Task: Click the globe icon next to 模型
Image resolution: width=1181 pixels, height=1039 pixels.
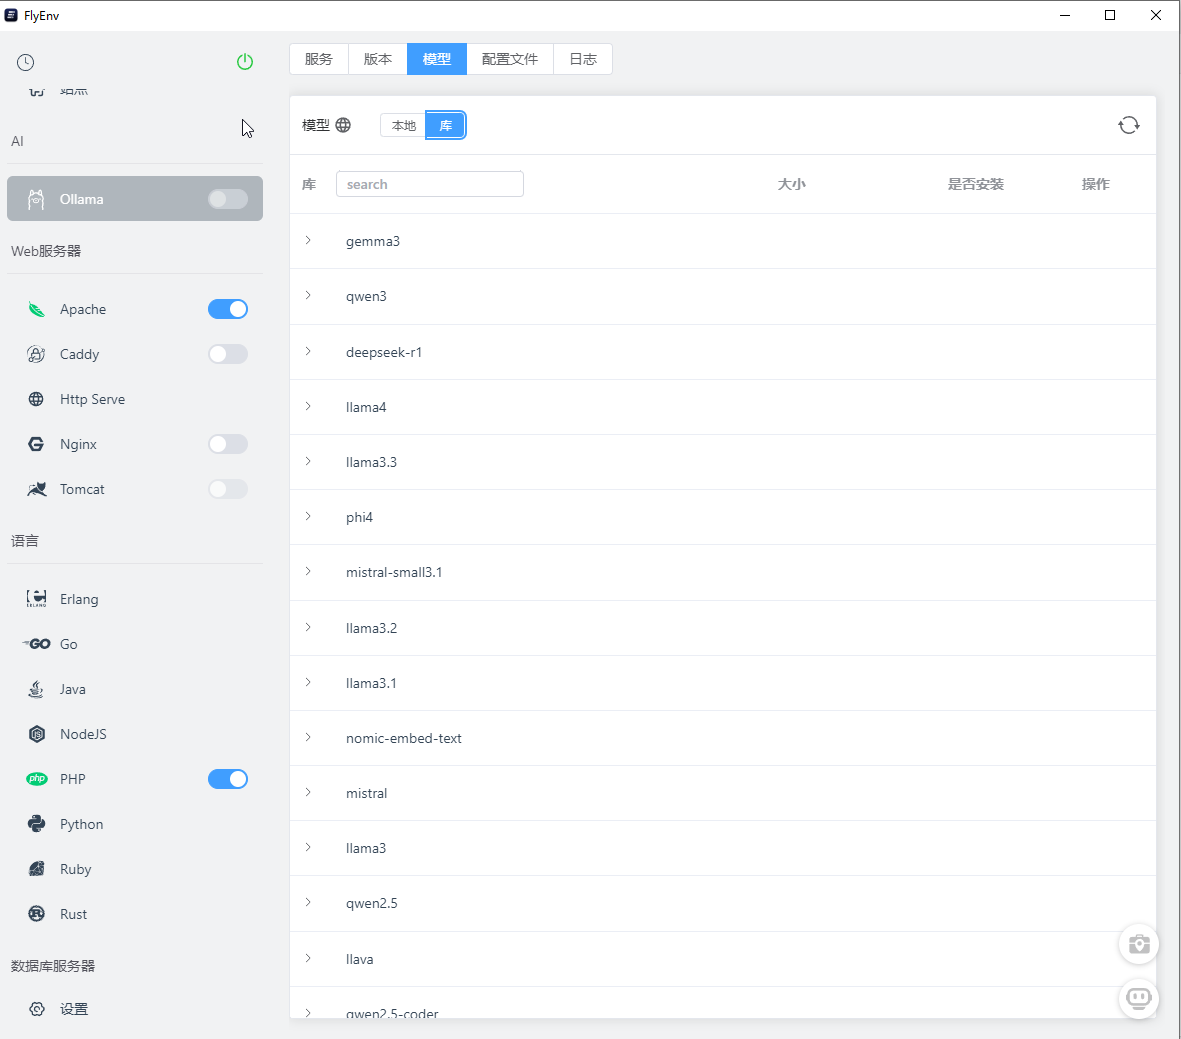Action: pos(343,125)
